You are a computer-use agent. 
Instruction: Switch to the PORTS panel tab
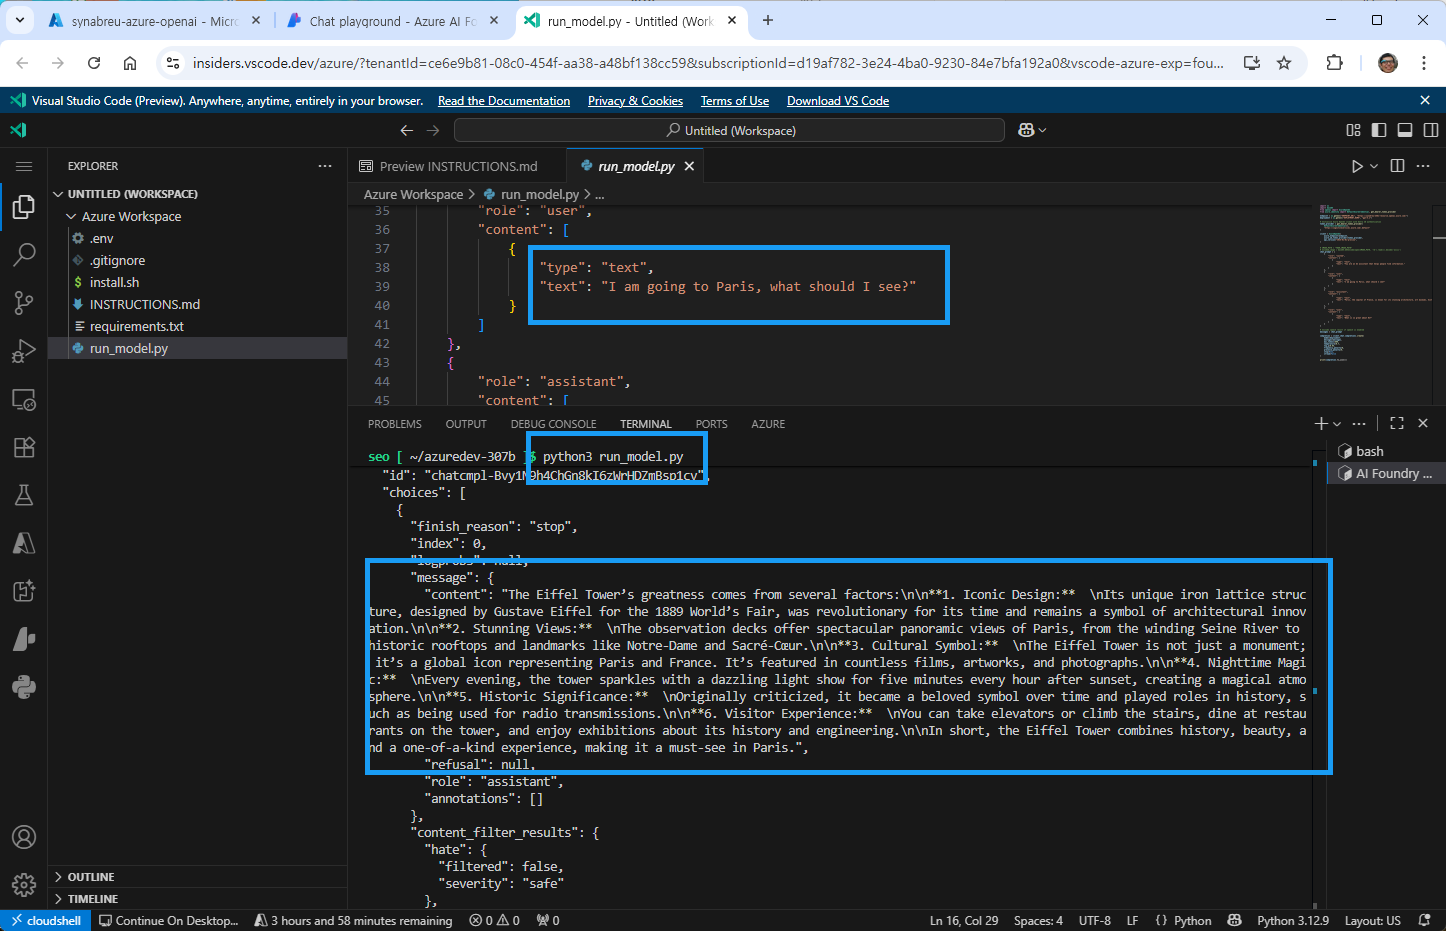pyautogui.click(x=712, y=424)
